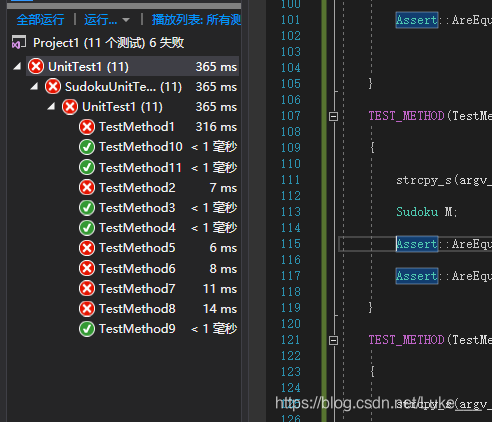
Task: Collapse the TEST_METHOD block at line 121
Action: click(333, 340)
